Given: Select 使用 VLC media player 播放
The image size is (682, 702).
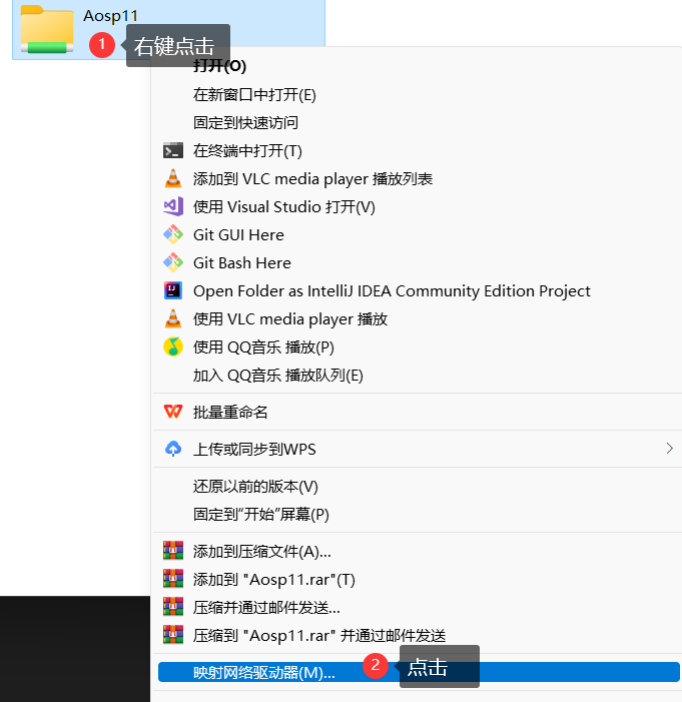Looking at the screenshot, I should 290,320.
